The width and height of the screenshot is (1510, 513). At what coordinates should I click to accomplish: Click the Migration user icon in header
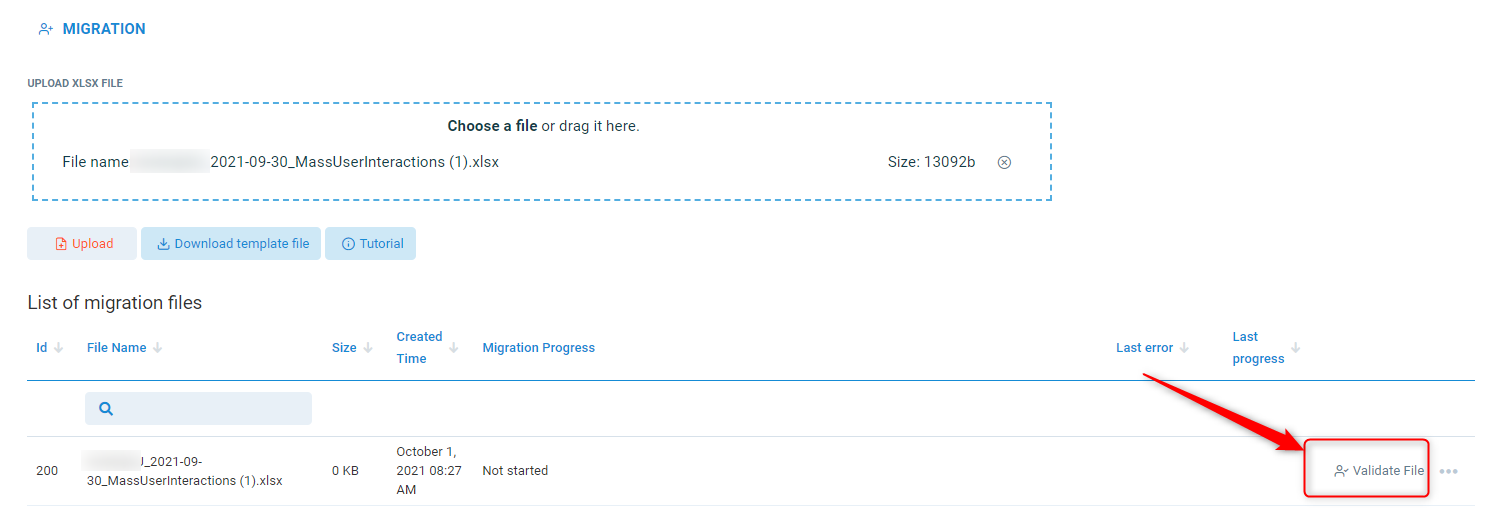coord(45,29)
